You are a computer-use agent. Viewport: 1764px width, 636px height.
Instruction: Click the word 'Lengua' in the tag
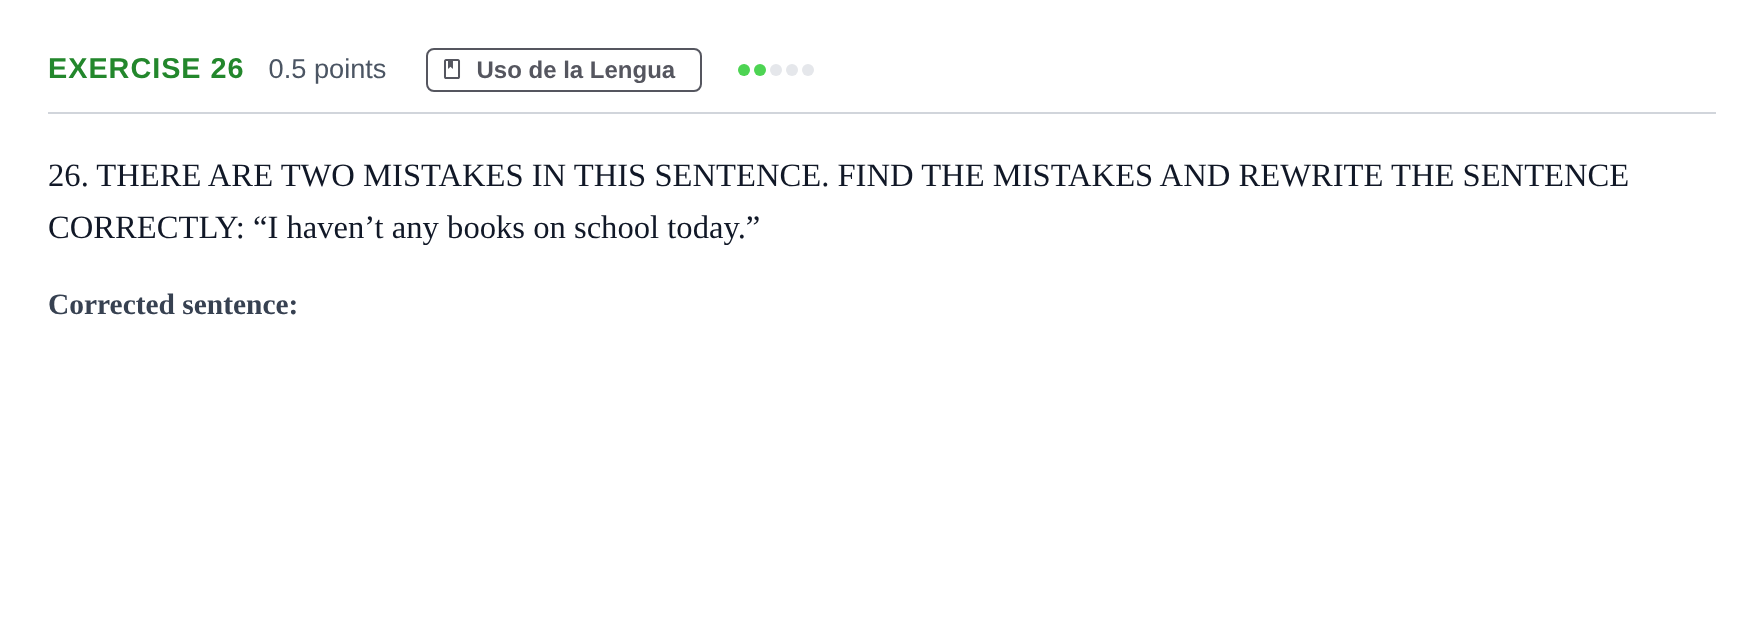(x=632, y=70)
